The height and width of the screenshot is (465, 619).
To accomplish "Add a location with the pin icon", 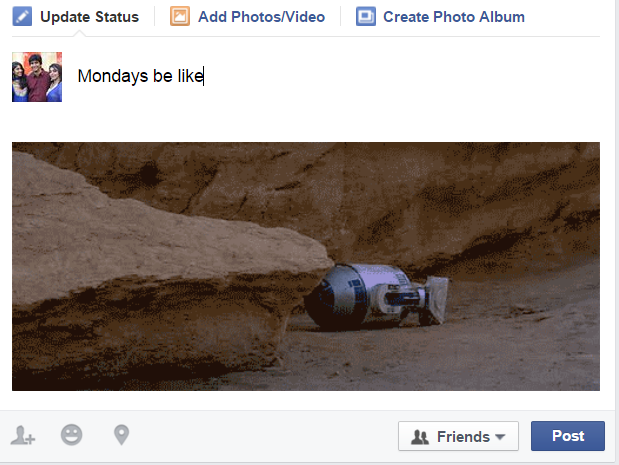I will [122, 435].
